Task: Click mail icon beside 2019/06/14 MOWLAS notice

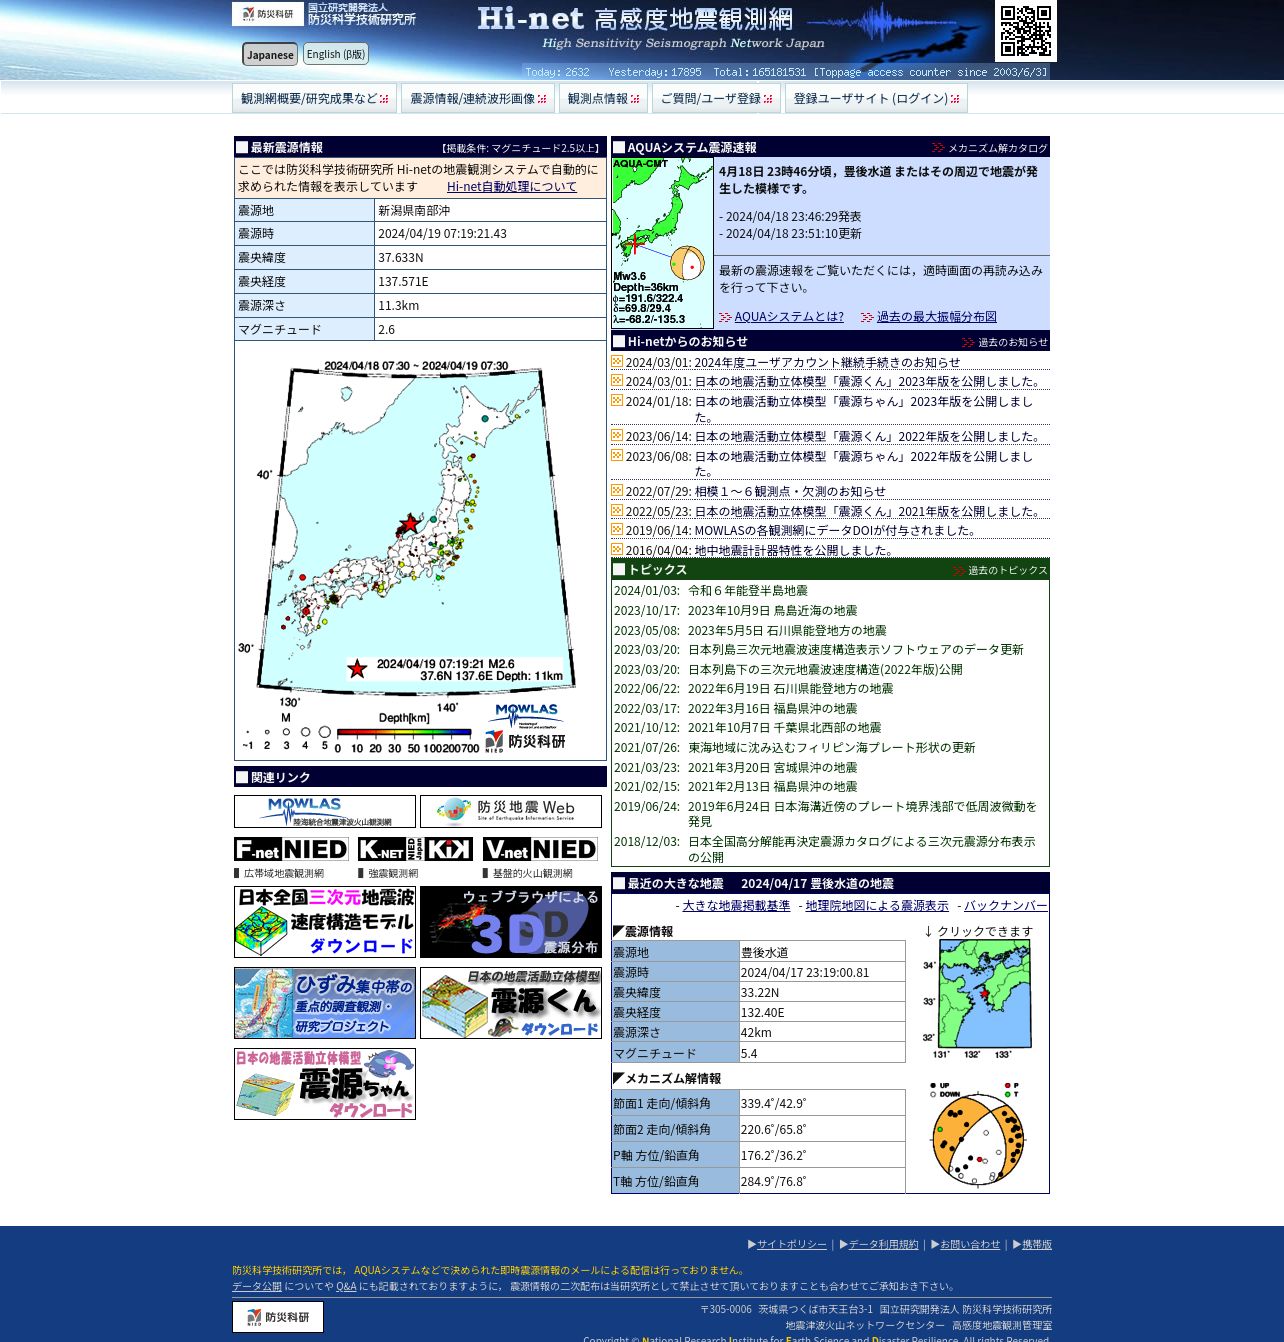Action: tap(617, 529)
